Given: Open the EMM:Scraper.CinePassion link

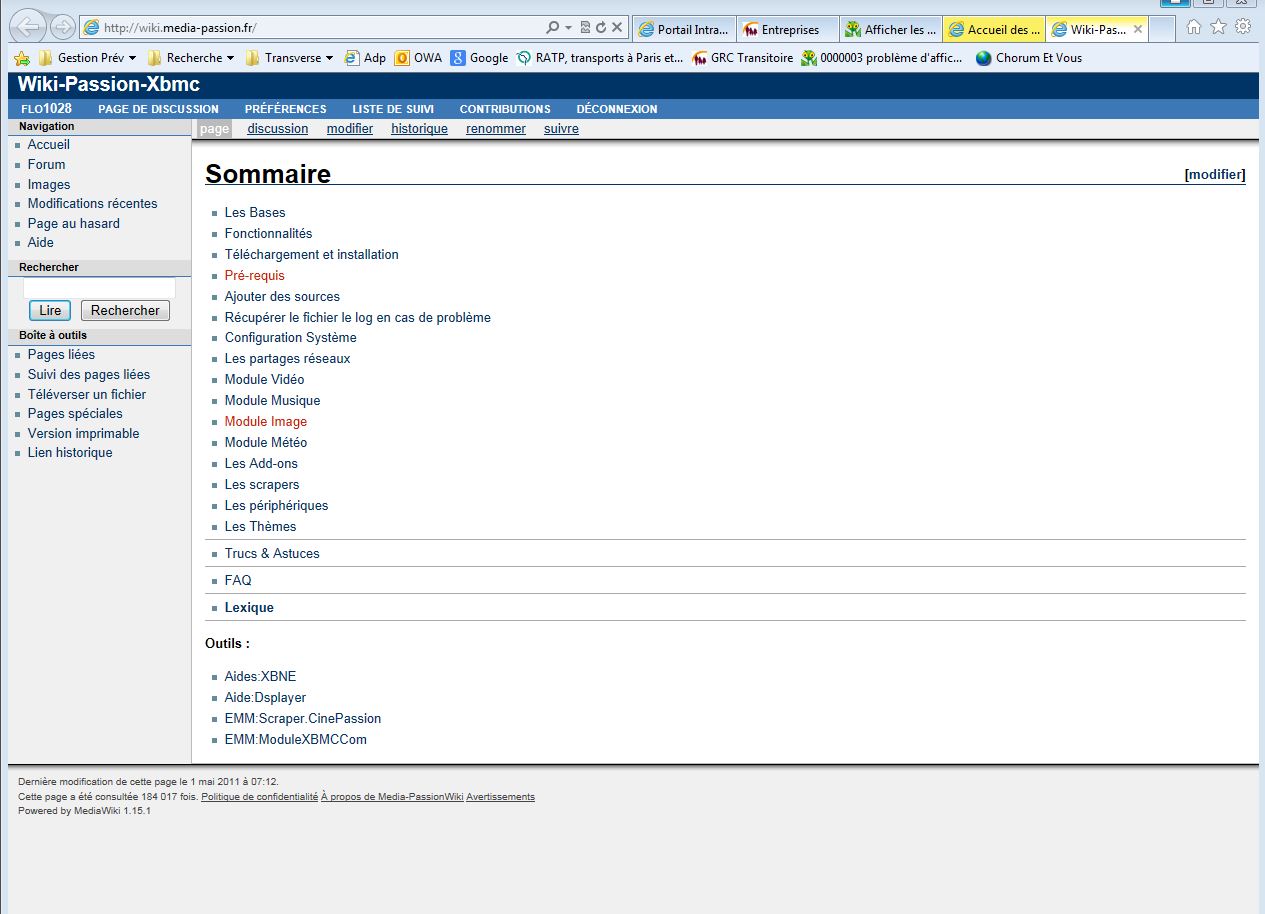Looking at the screenshot, I should [x=303, y=718].
